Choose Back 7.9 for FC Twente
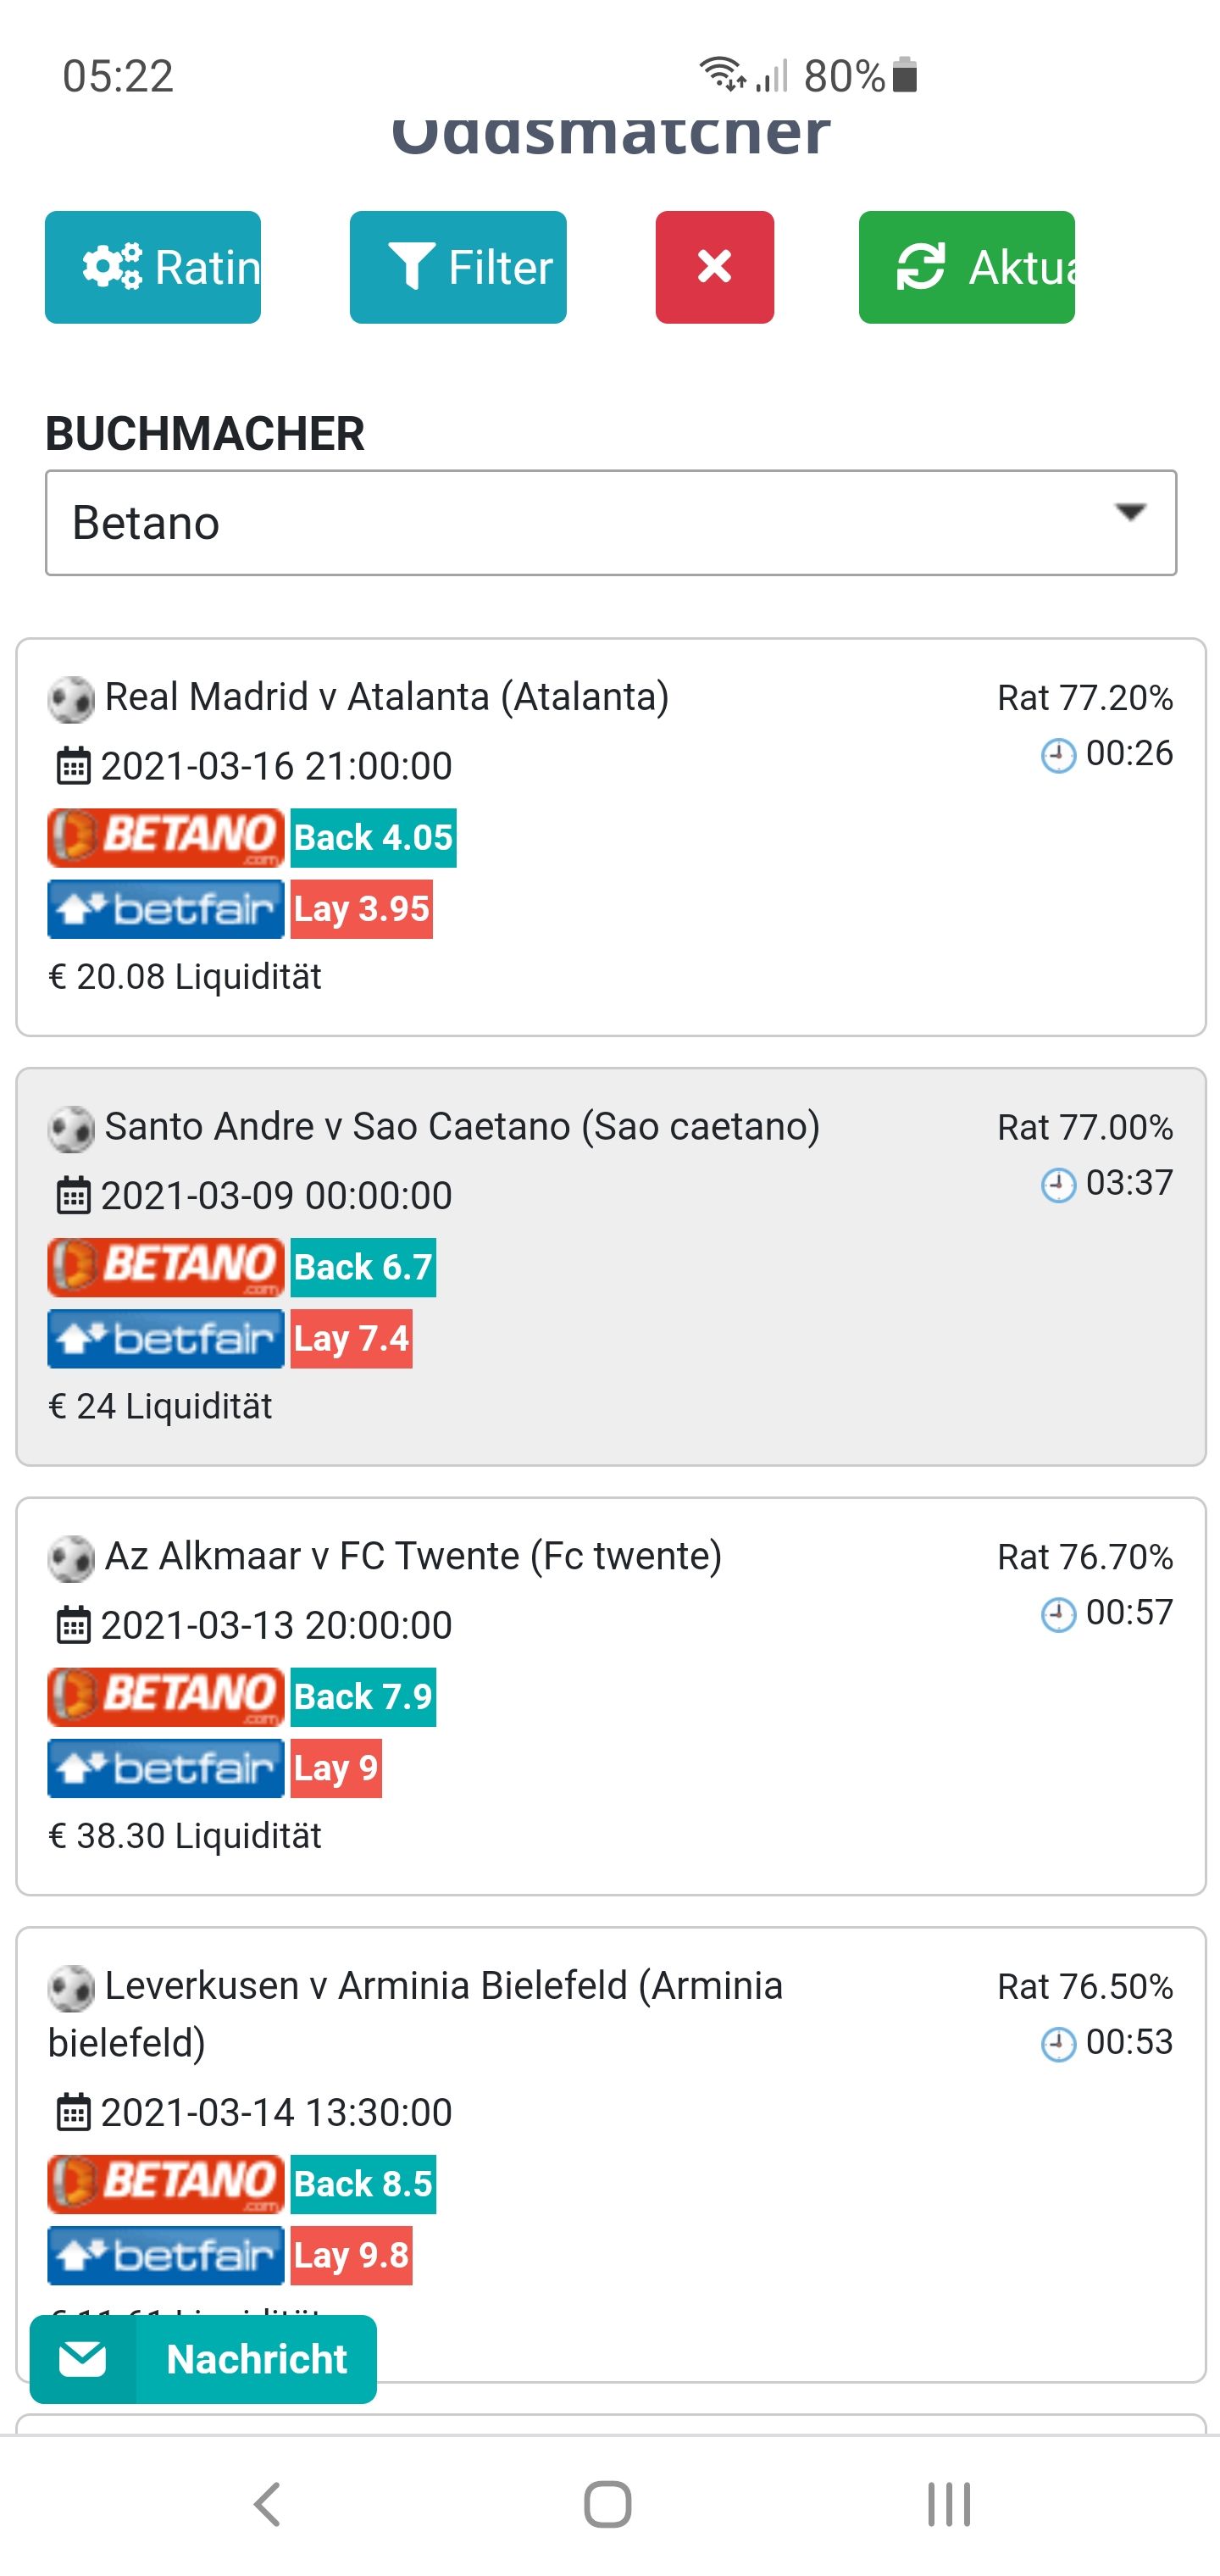Viewport: 1220px width, 2576px height. 364,1697
